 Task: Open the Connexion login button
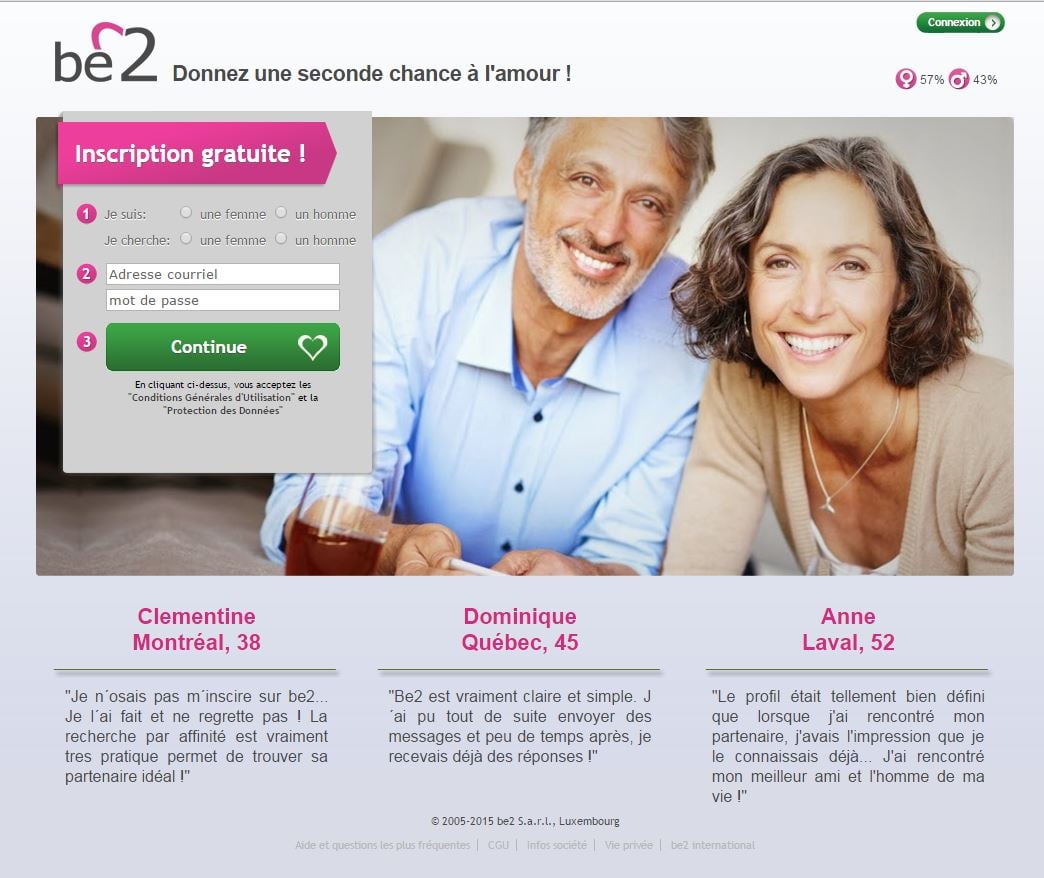960,23
